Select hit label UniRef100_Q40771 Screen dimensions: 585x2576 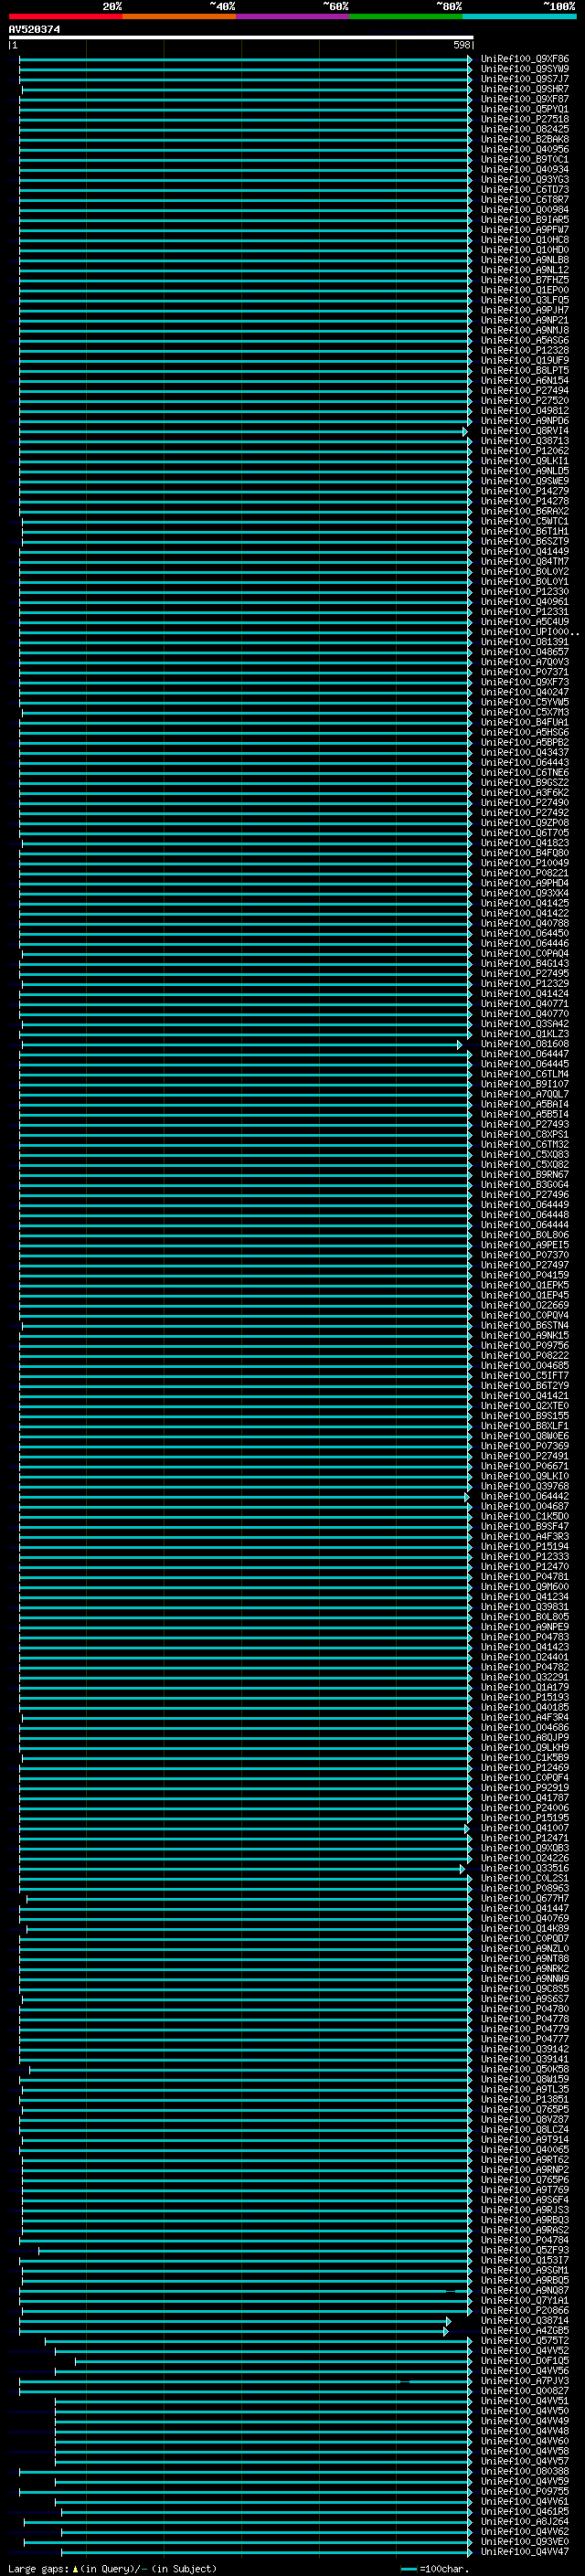pos(524,1004)
